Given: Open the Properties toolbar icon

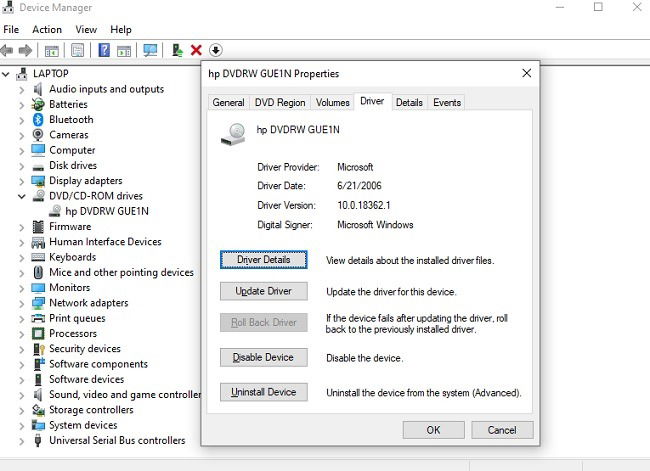Looking at the screenshot, I should [78, 51].
